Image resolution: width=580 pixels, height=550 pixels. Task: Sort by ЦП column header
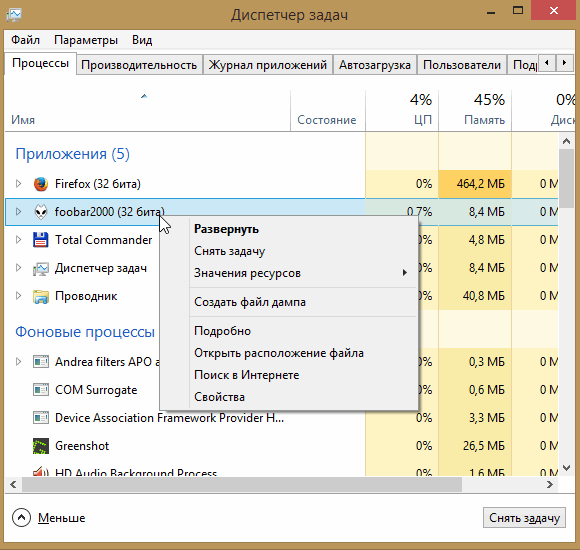click(402, 111)
